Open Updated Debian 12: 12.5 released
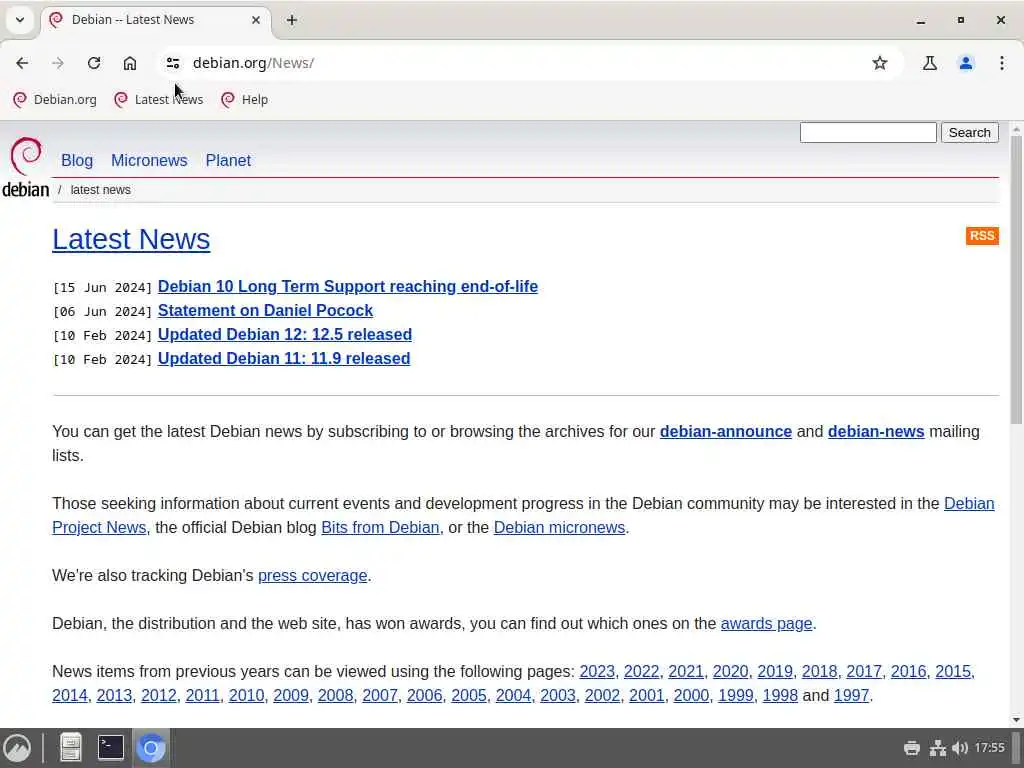Image resolution: width=1024 pixels, height=768 pixels. [285, 334]
